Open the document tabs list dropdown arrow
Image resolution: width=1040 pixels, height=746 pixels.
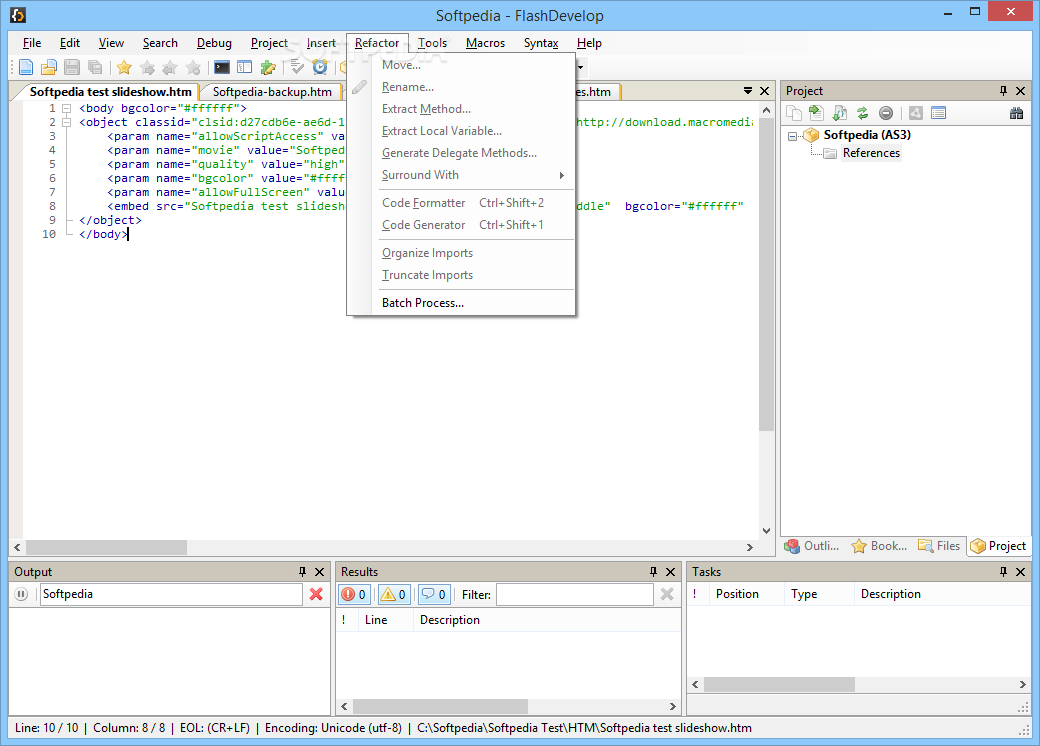point(748,90)
